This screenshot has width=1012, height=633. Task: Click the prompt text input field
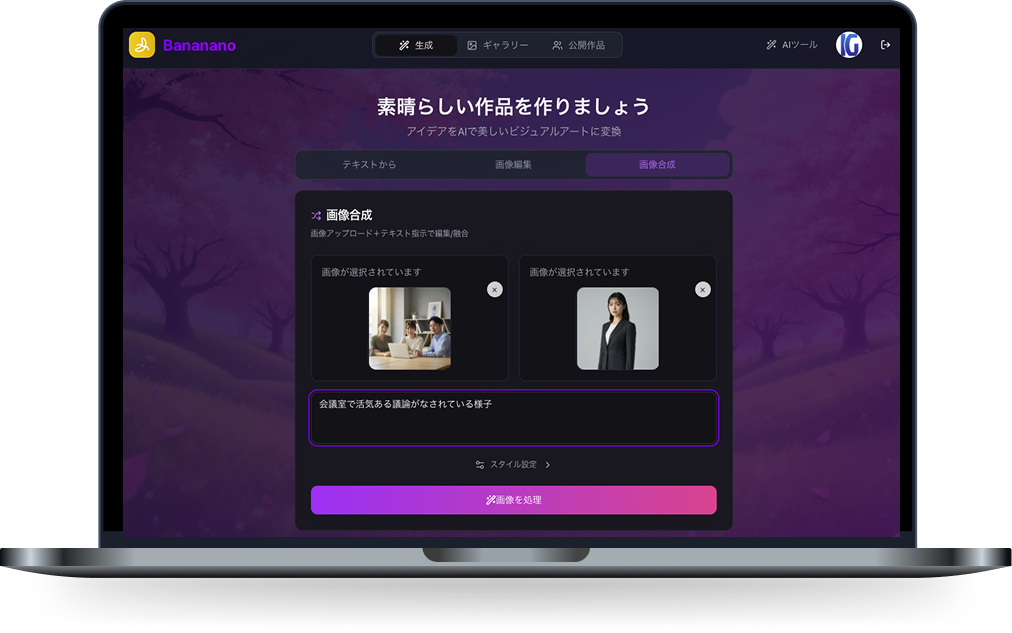coord(513,417)
